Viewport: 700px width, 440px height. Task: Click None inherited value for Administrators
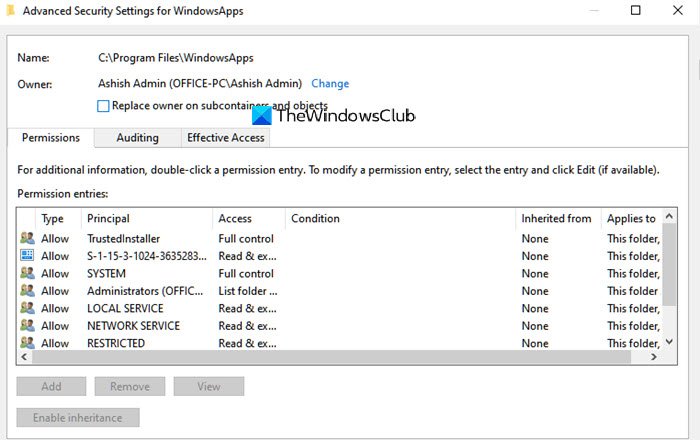point(535,291)
